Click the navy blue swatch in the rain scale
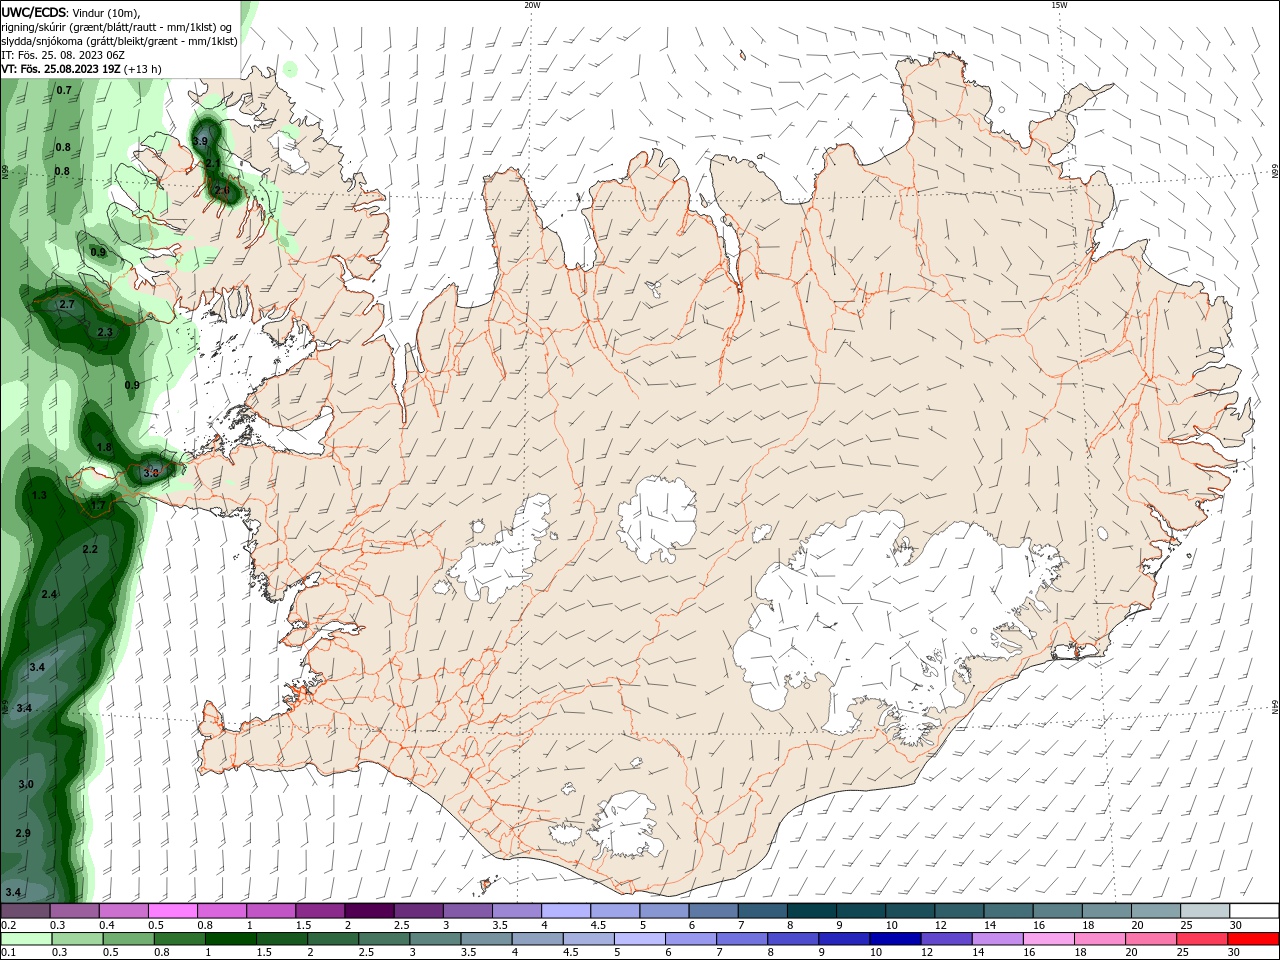1280x960 pixels. 895,938
